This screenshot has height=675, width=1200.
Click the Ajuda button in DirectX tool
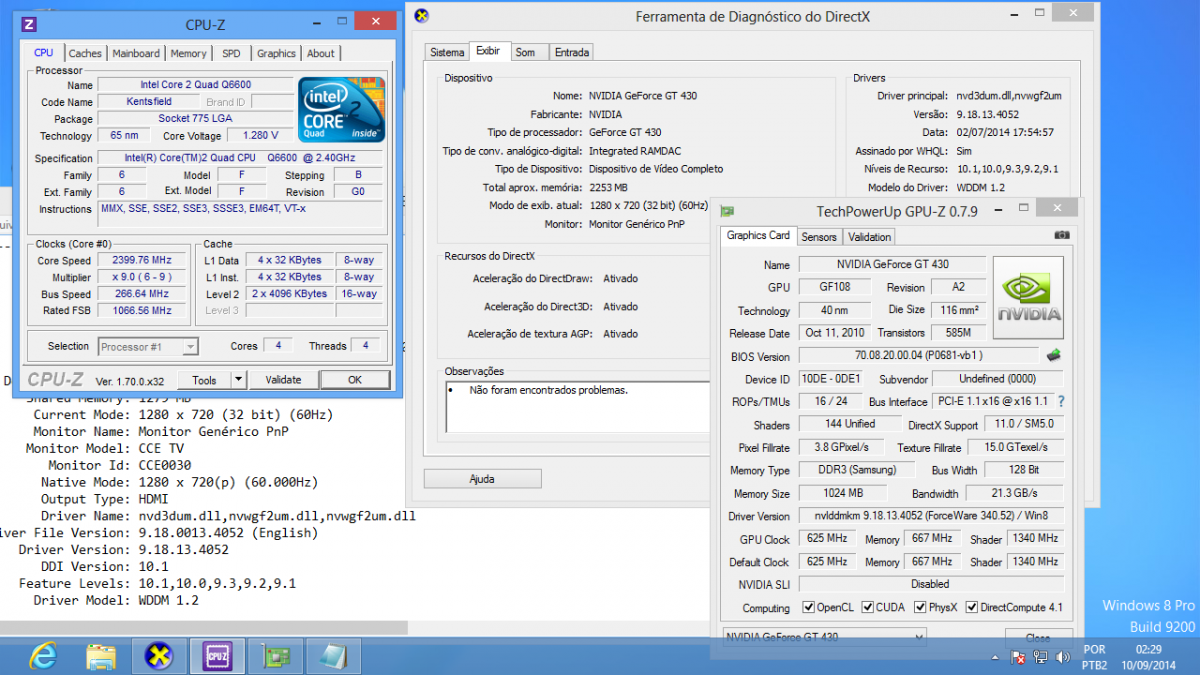482,479
